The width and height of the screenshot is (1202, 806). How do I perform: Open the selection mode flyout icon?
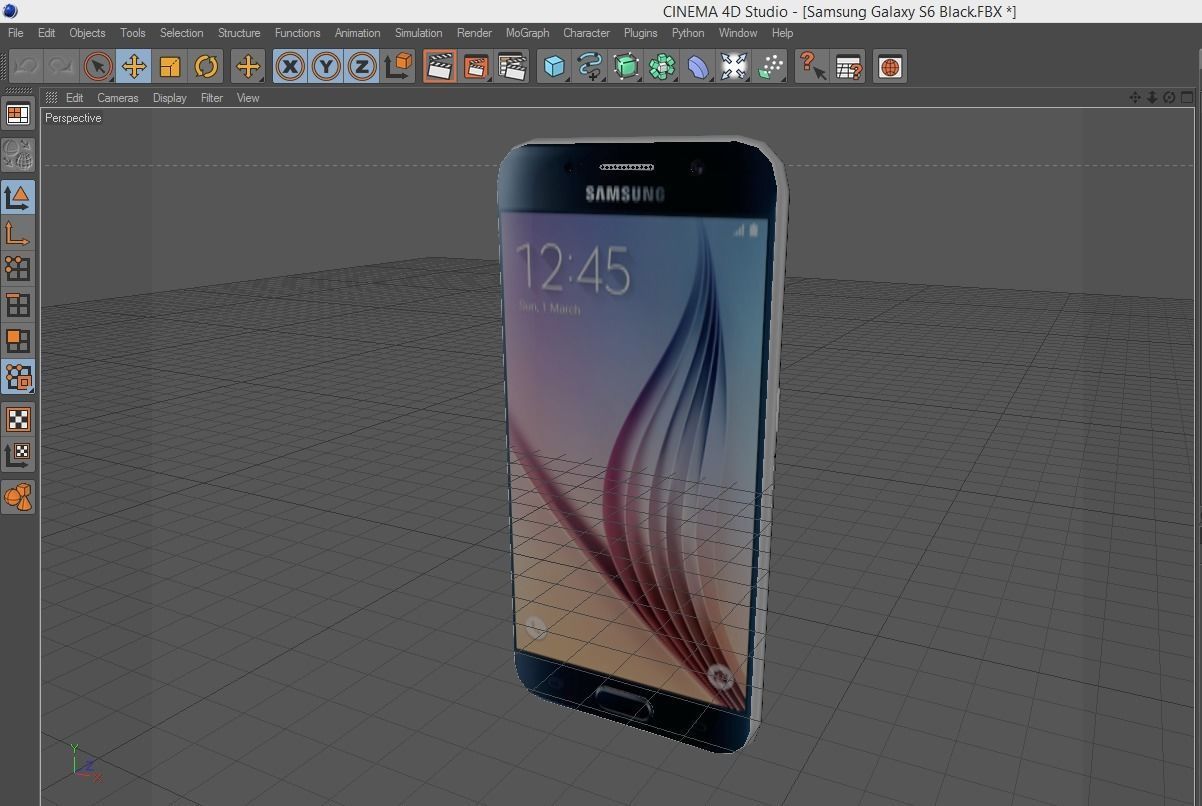point(18,377)
